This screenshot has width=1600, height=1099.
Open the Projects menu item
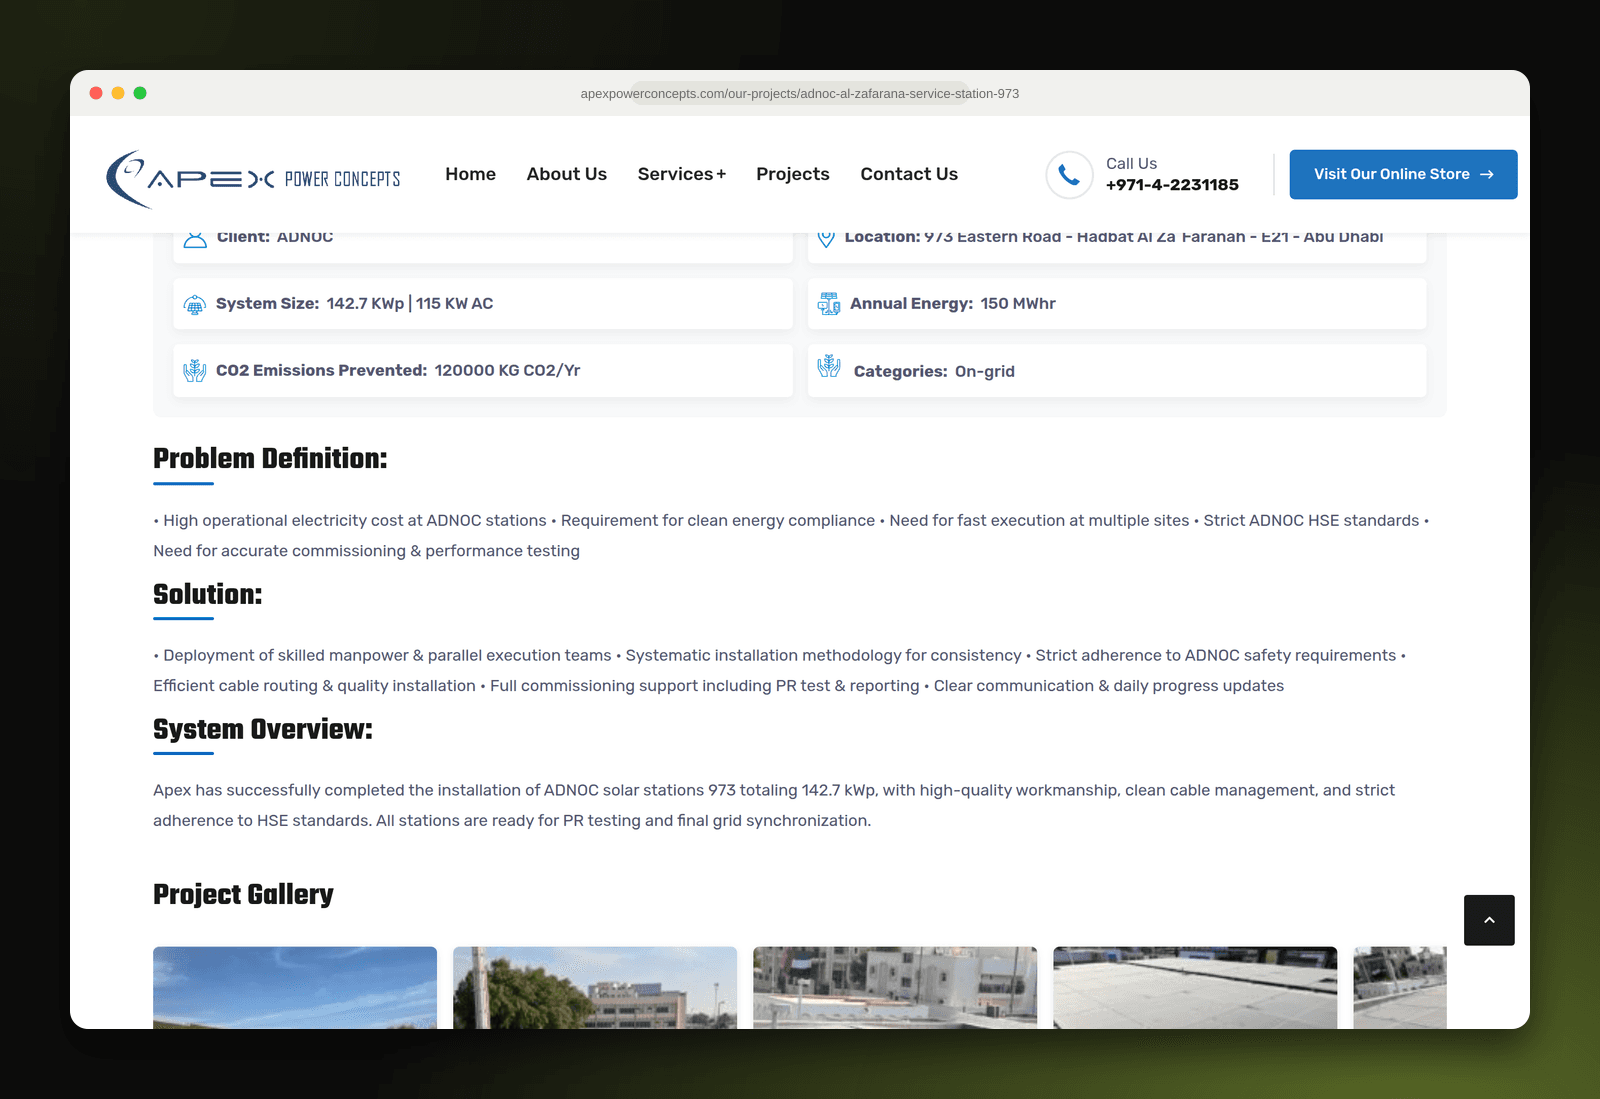[793, 174]
